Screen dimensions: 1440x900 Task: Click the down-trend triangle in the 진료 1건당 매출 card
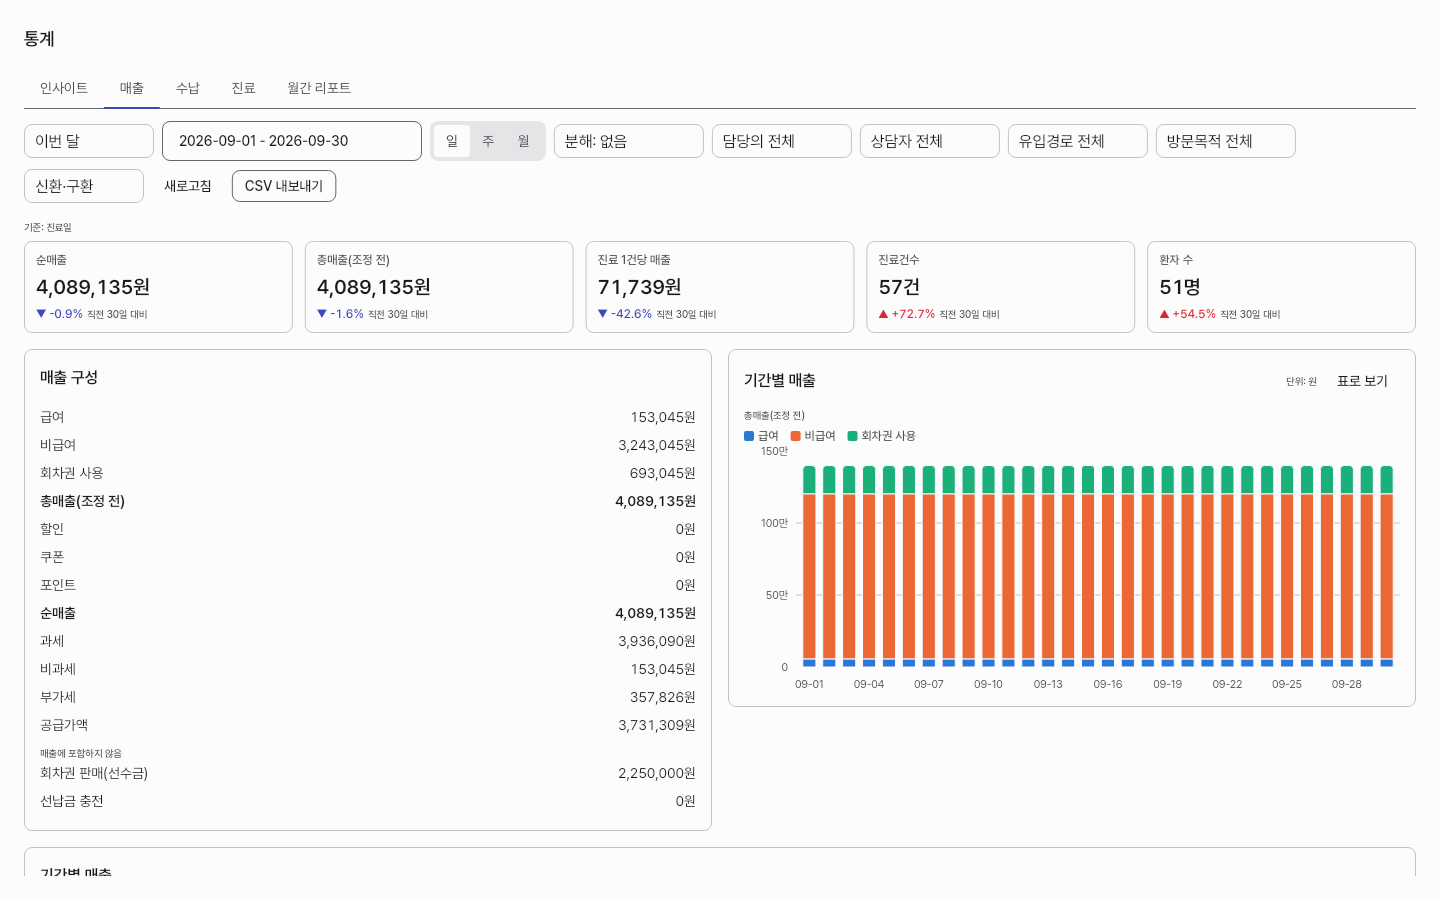pos(603,314)
